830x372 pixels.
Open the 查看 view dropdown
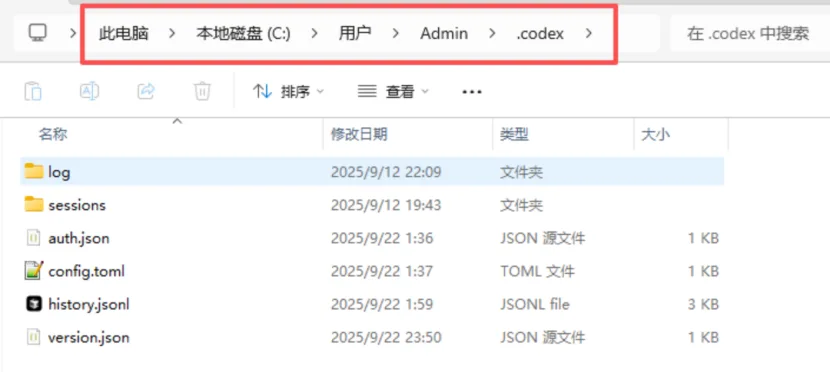[393, 92]
